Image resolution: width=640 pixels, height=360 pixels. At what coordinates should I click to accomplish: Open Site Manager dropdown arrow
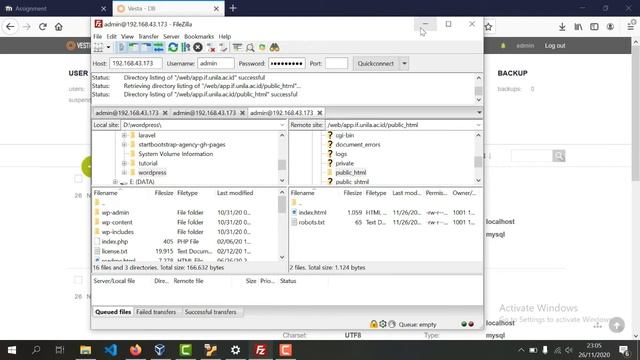109,48
